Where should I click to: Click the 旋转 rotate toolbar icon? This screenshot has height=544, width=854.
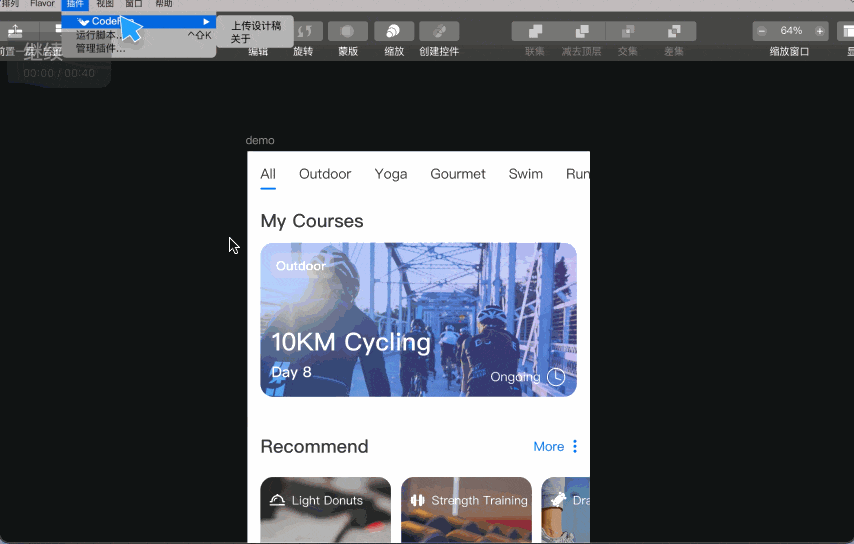[x=304, y=31]
